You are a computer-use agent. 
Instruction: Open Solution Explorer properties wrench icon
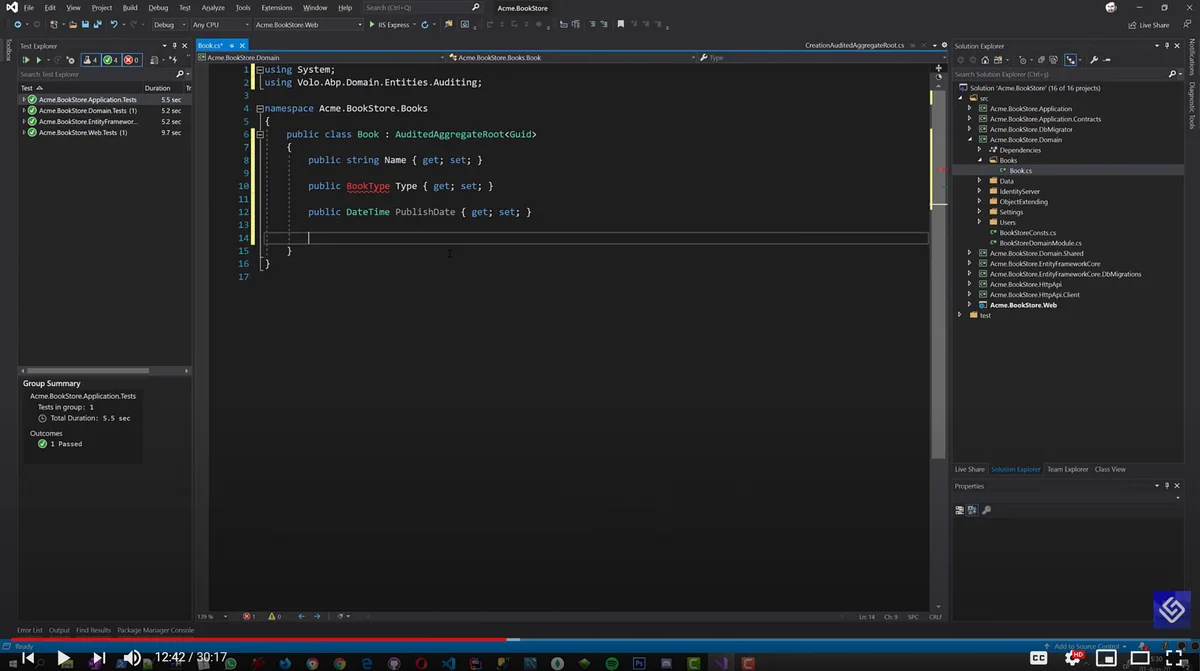1094,60
